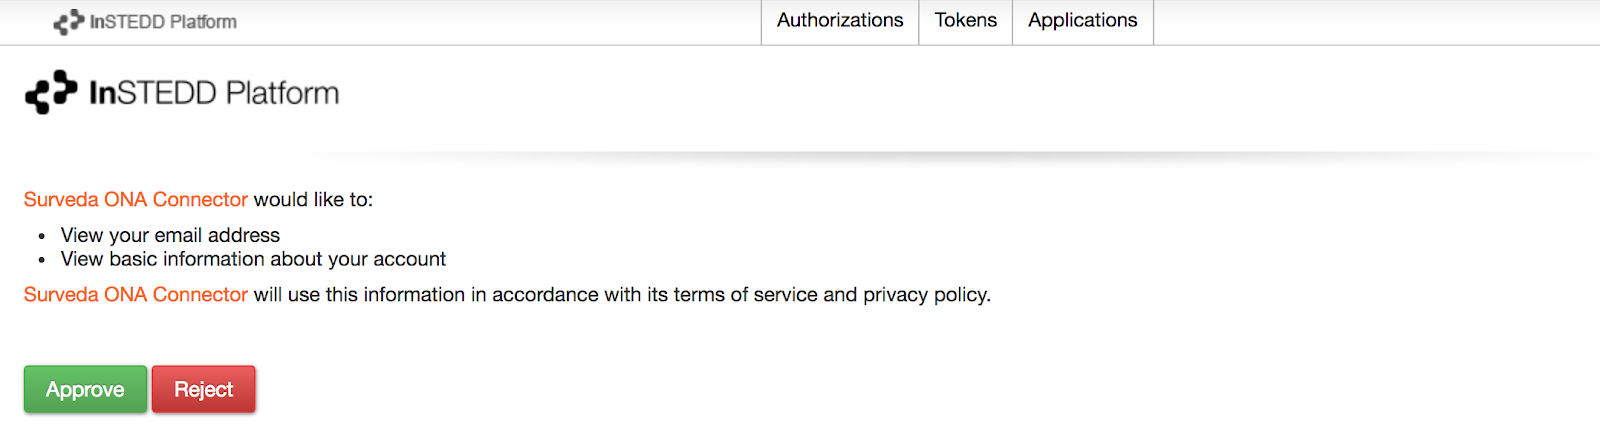Click the small InSTEDD logo icon in top bar
Viewport: 1600px width, 444px height.
[68, 22]
